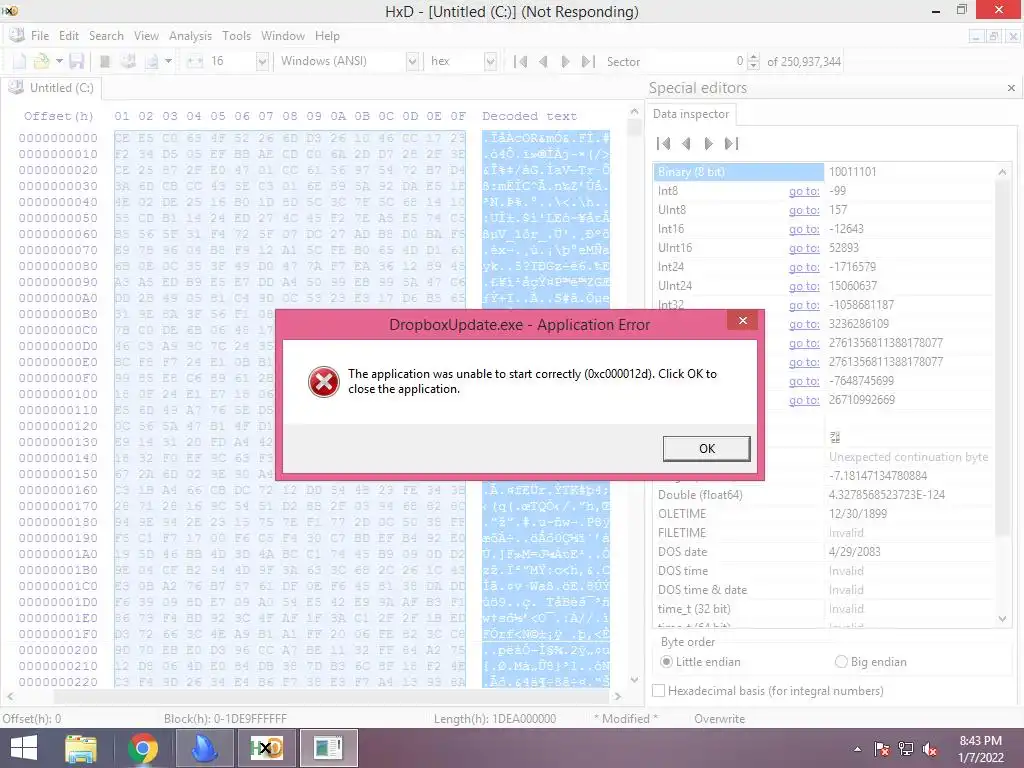The width and height of the screenshot is (1024, 768).
Task: Click the Data inspector scroll up arrow
Action: click(x=1002, y=172)
